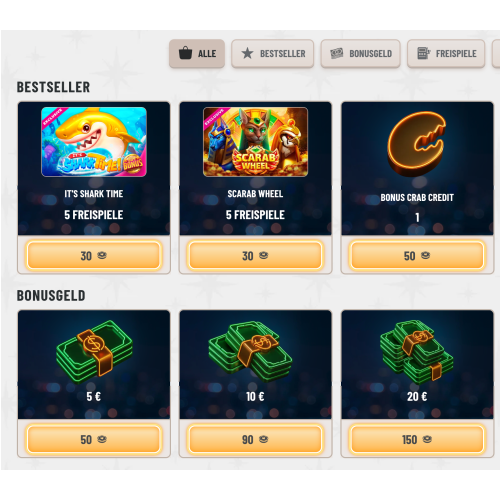Buy It's Shark Time for 30 coins
This screenshot has height=500, width=500.
[94, 256]
